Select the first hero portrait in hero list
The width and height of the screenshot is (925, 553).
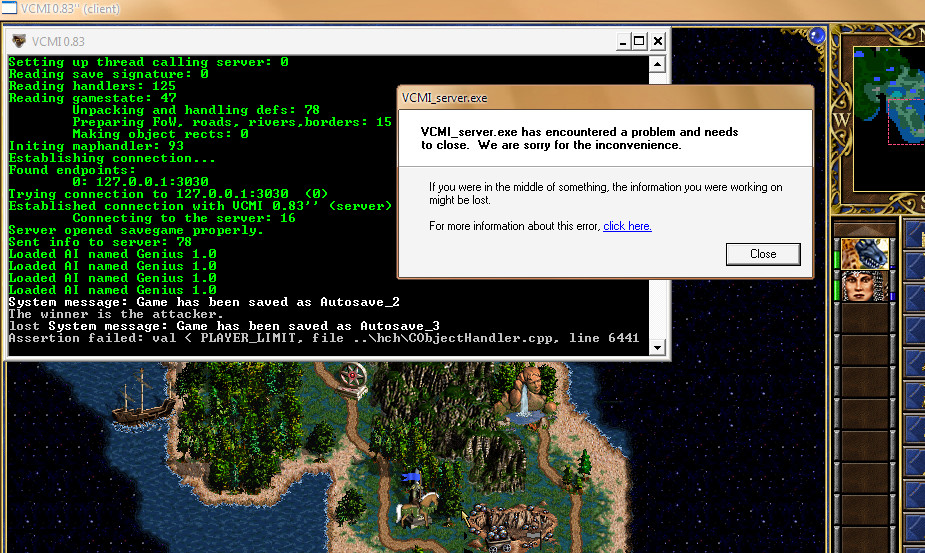pyautogui.click(x=865, y=254)
